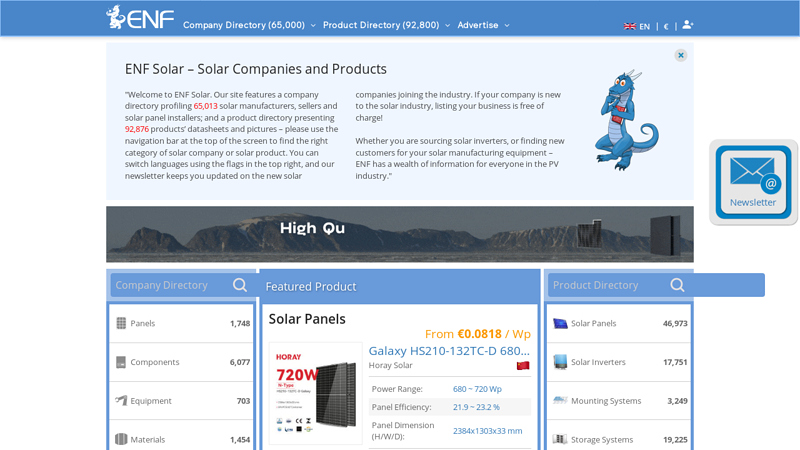Click the China flag beside Horay Solar

point(523,365)
